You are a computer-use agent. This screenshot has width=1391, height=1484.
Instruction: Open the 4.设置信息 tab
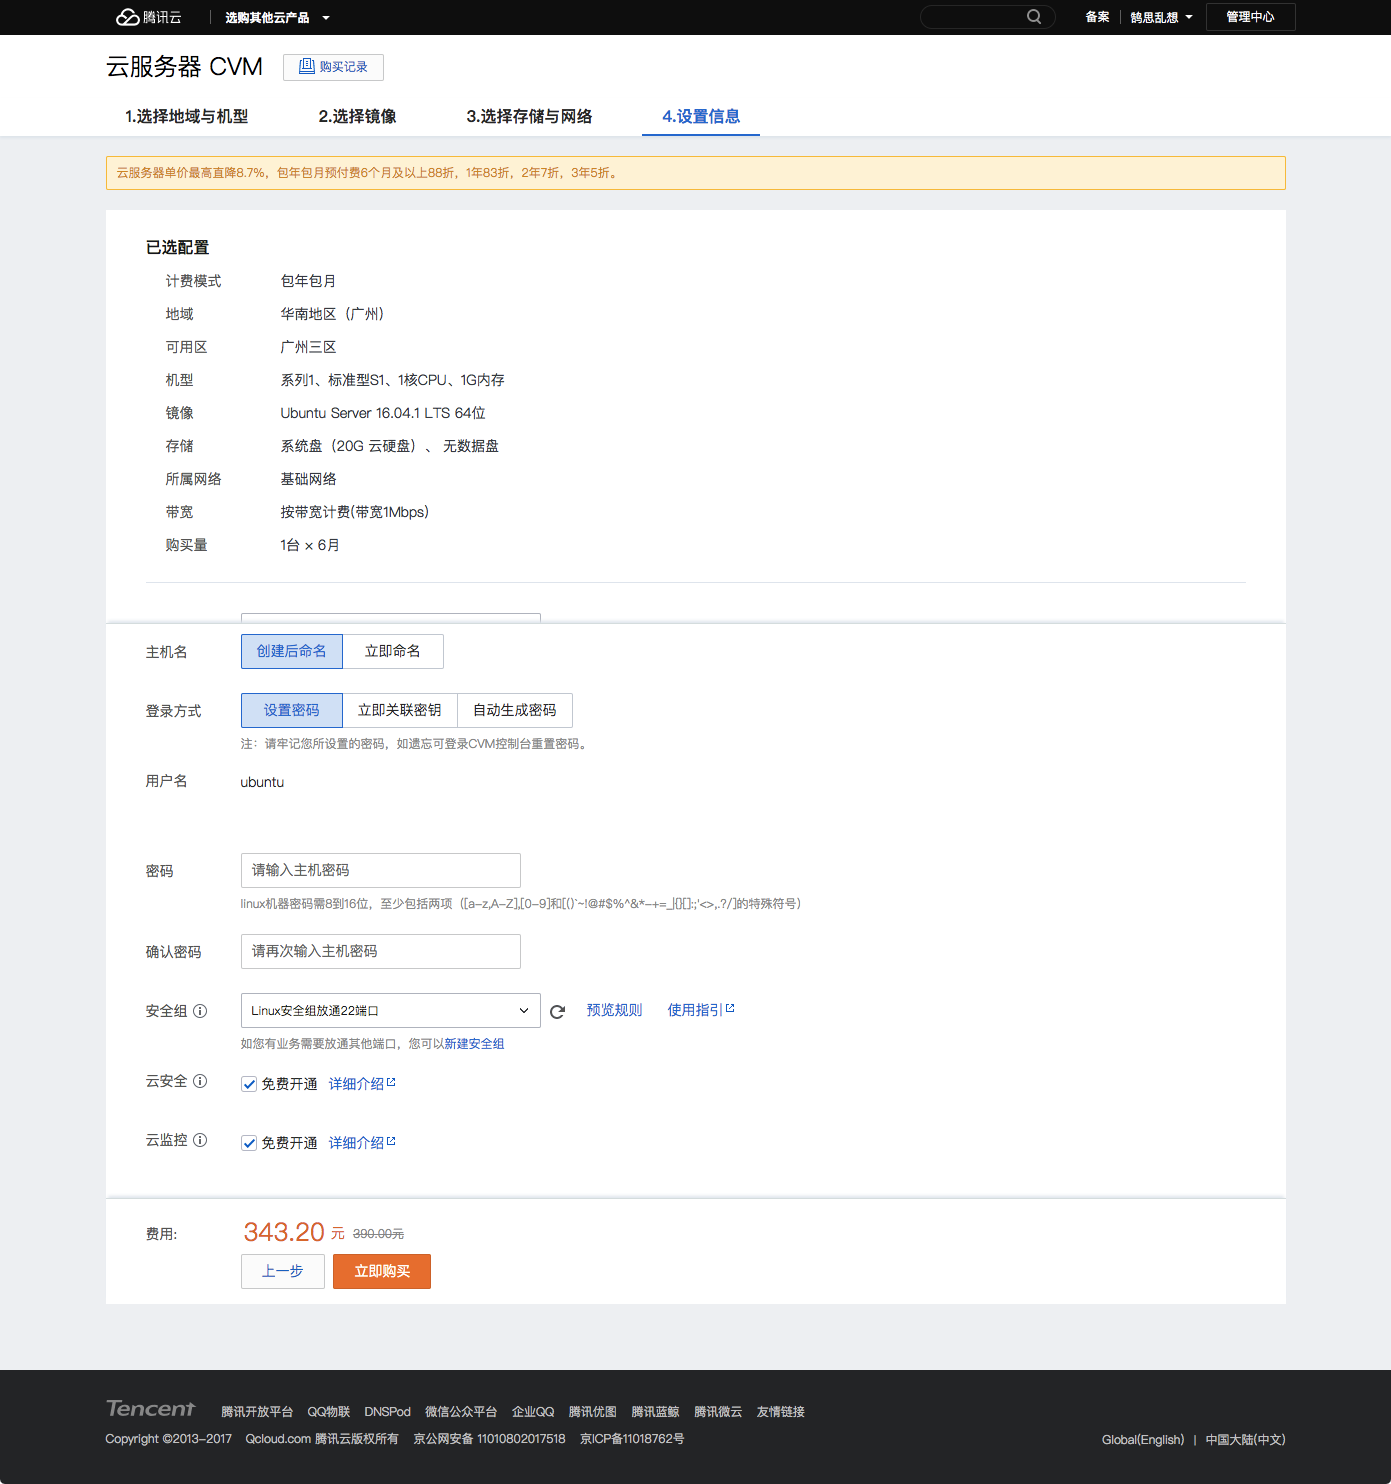click(701, 116)
